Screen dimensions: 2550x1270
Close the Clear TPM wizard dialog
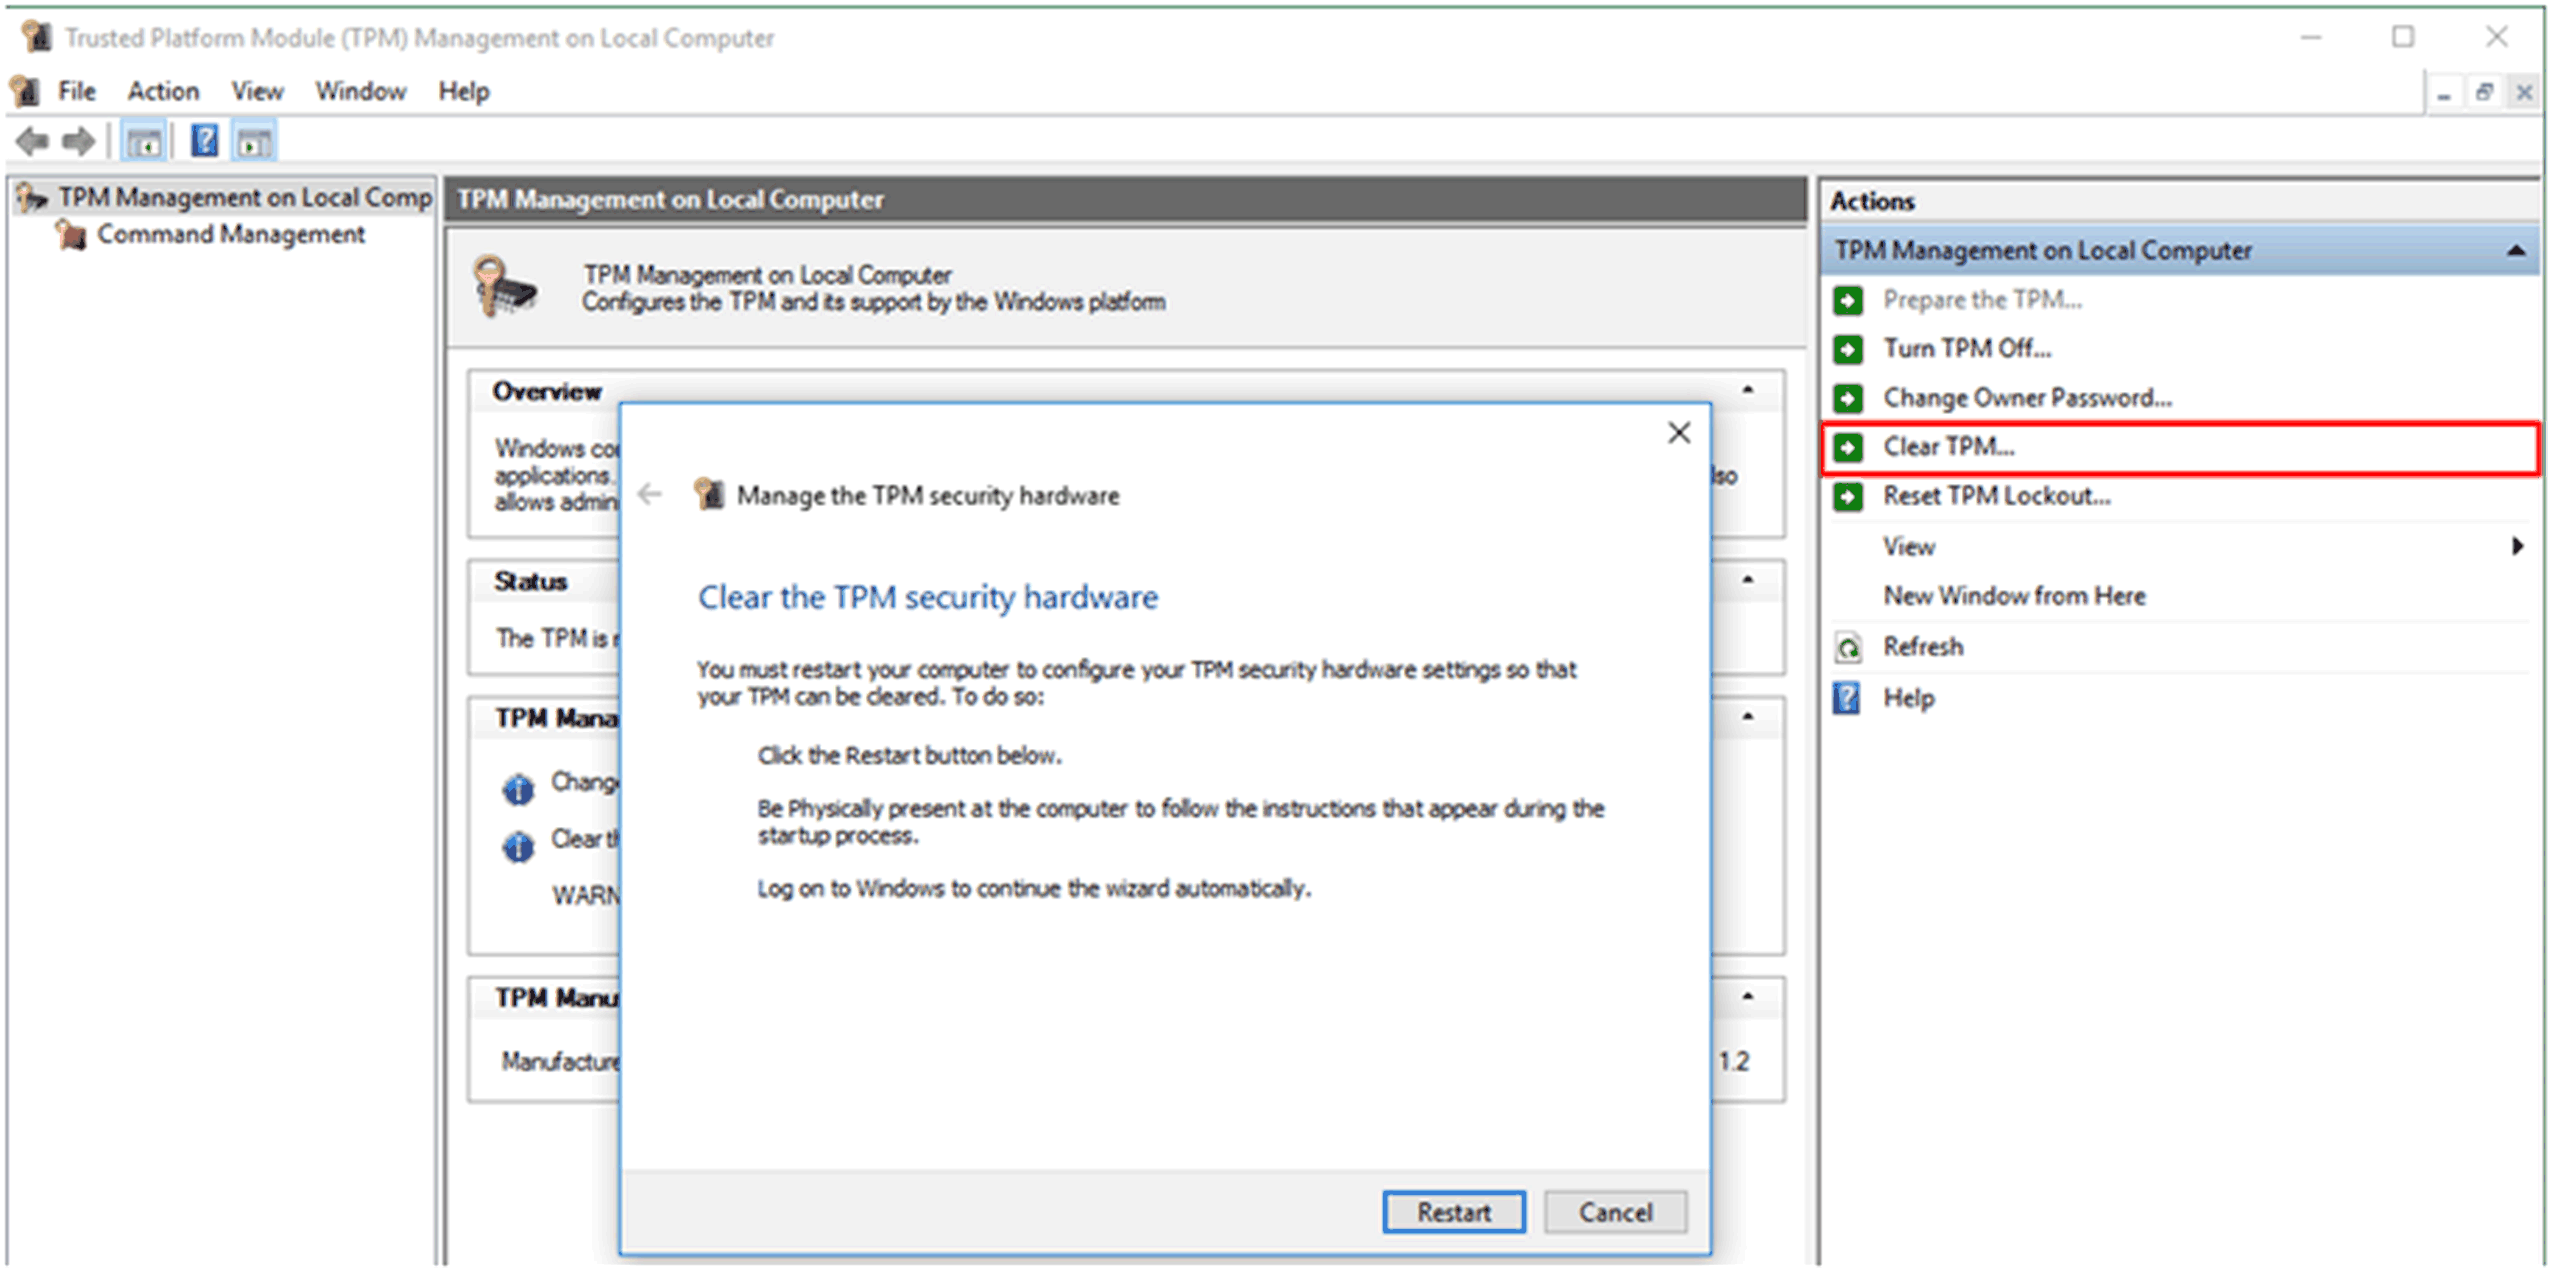tap(1679, 433)
